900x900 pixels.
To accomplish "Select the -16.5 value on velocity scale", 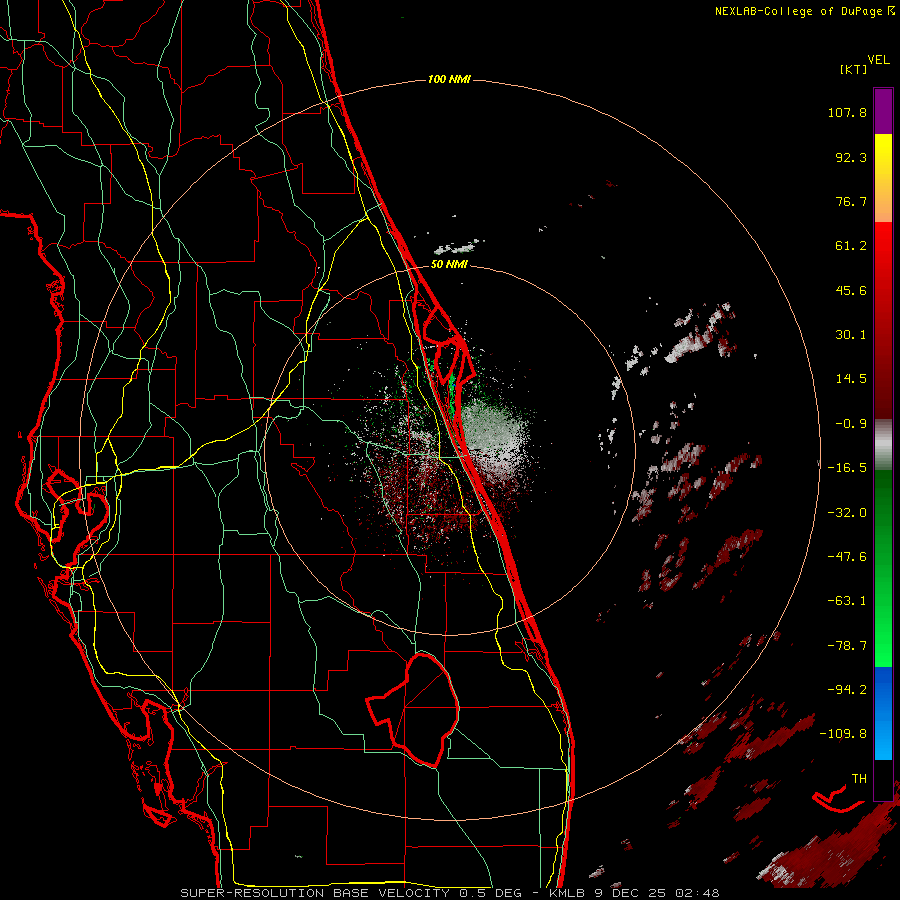I will point(847,468).
